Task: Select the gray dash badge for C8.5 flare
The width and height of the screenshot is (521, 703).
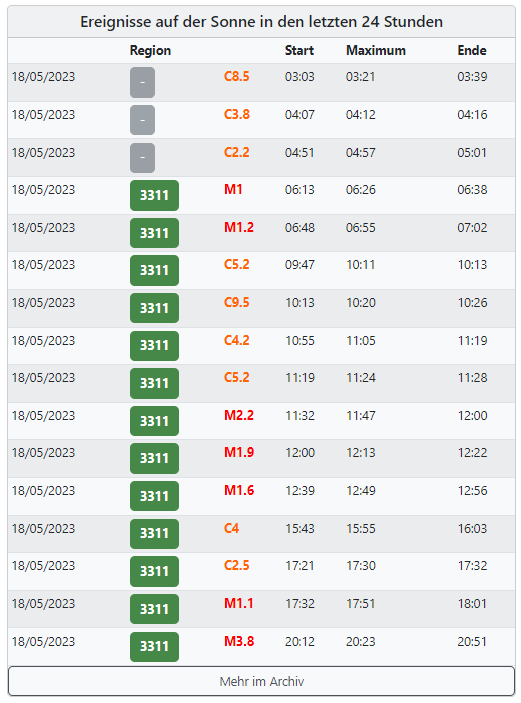Action: click(x=143, y=82)
